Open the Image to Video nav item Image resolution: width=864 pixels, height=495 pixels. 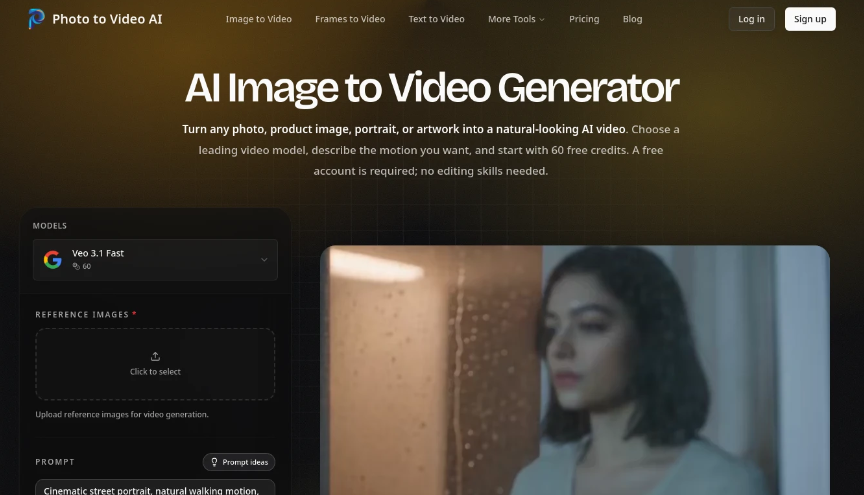[x=258, y=19]
